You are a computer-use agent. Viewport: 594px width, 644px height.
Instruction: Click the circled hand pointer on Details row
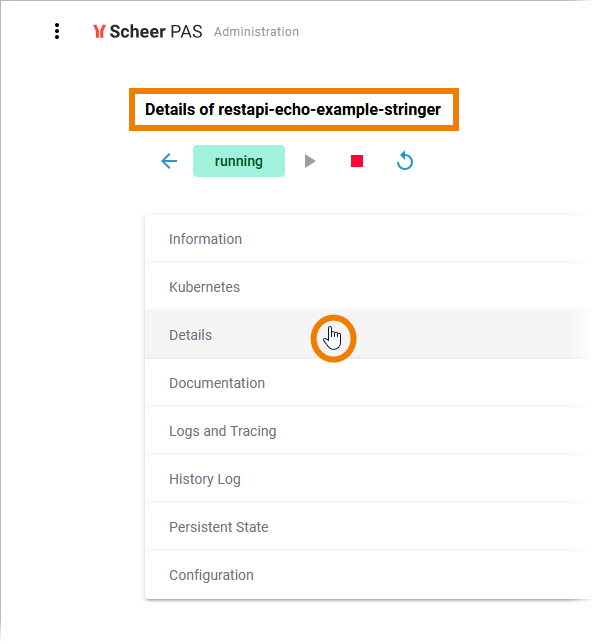click(333, 338)
